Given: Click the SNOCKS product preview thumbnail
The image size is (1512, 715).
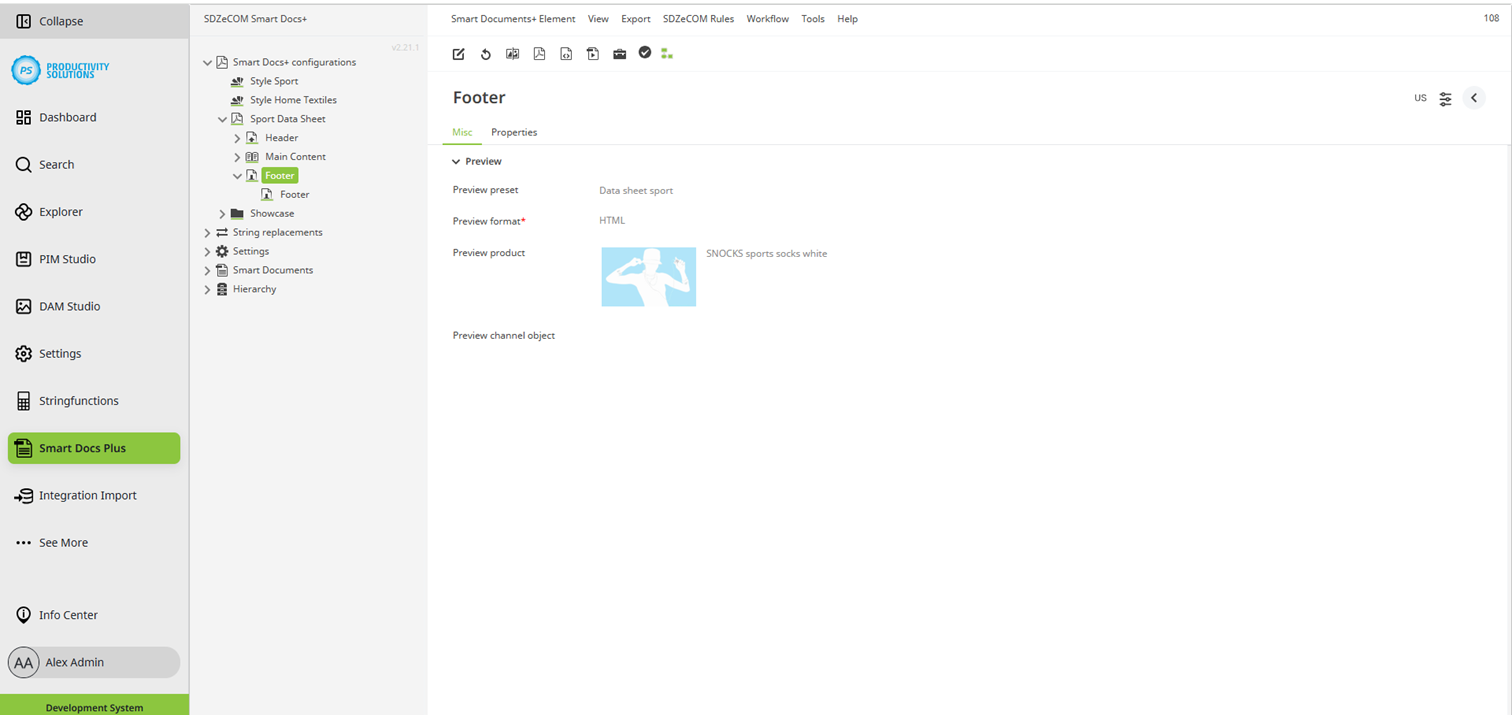Looking at the screenshot, I should [649, 277].
